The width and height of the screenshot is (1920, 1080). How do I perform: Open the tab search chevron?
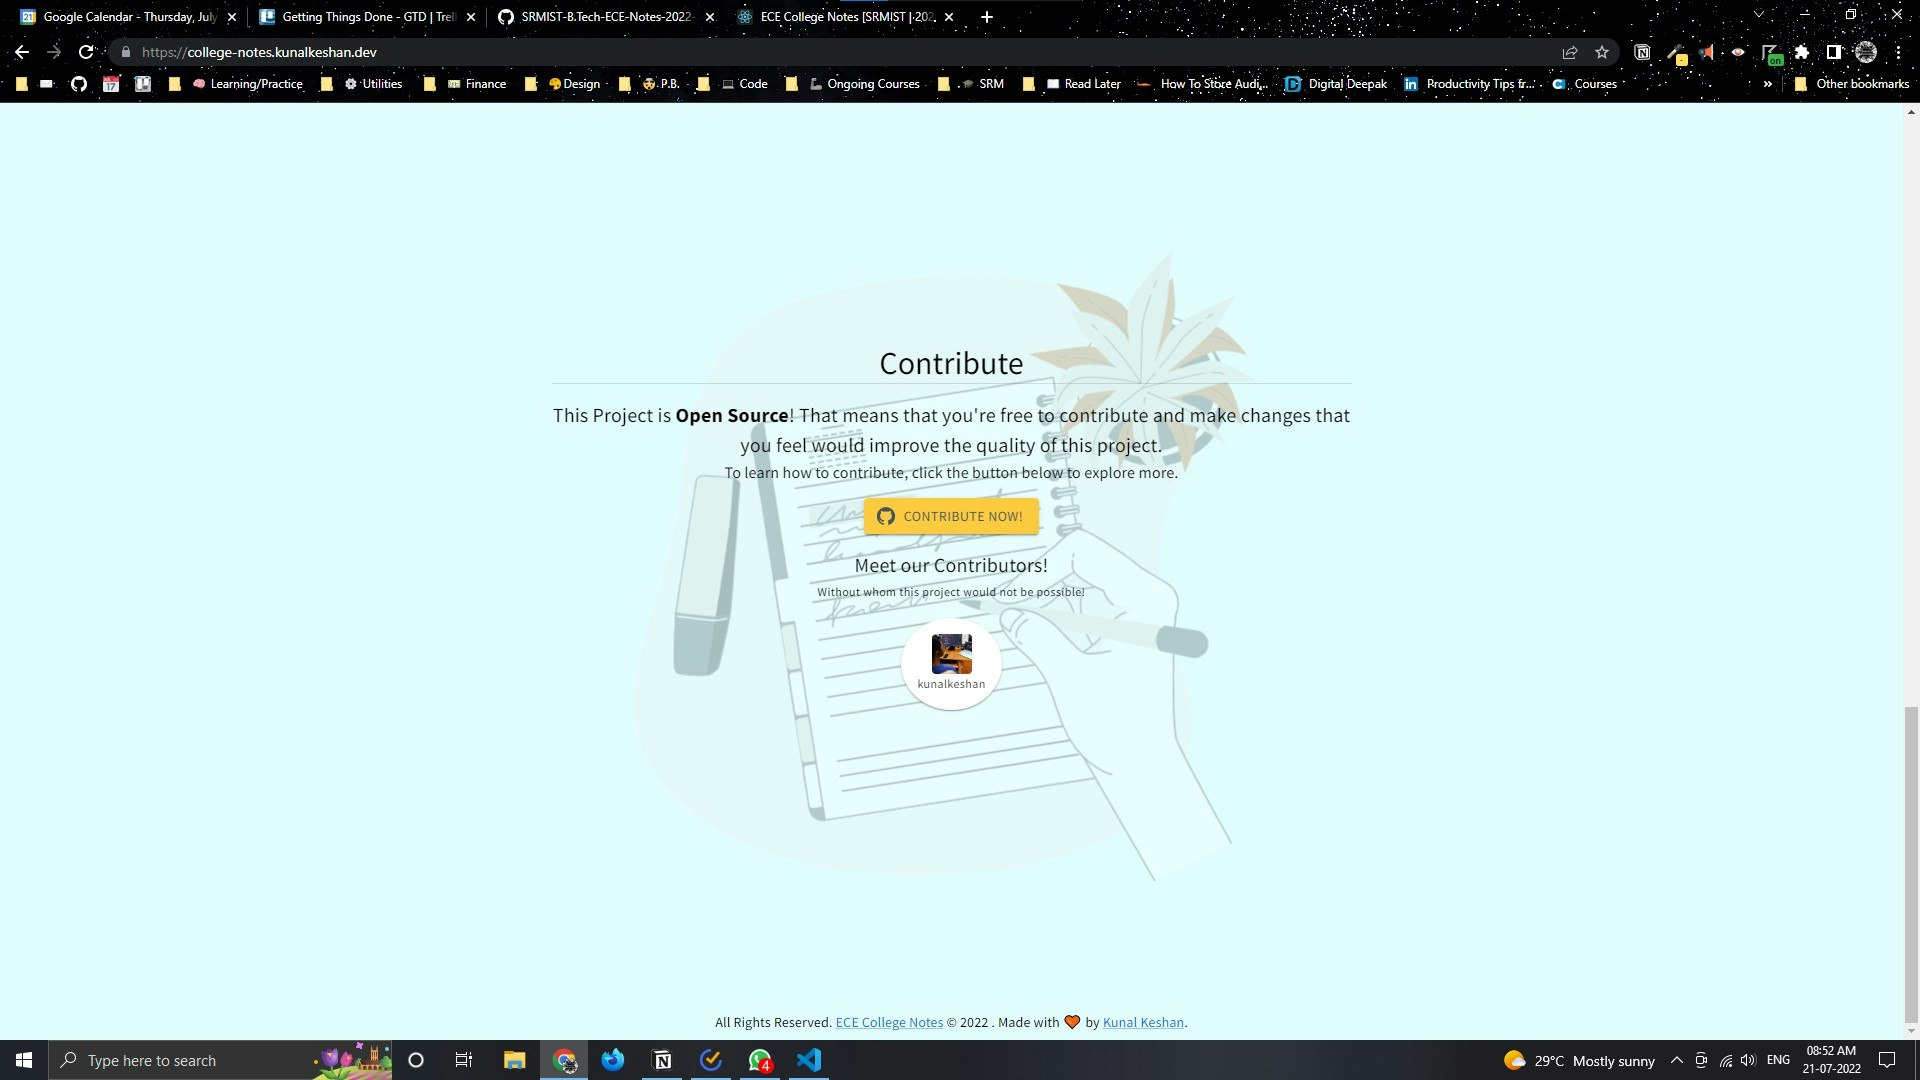point(1758,14)
